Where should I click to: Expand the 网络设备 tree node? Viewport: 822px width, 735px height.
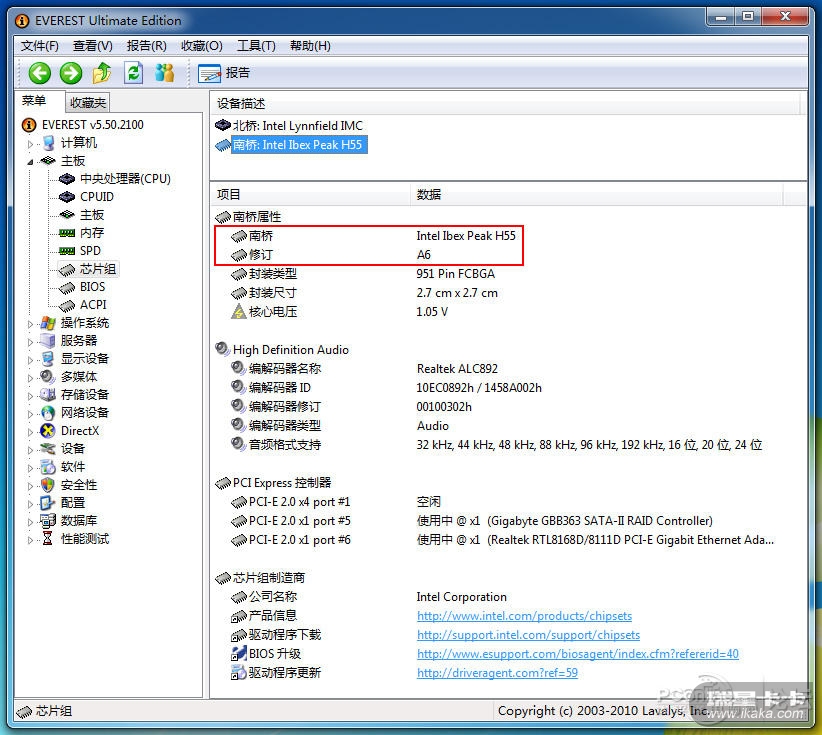[x=30, y=414]
